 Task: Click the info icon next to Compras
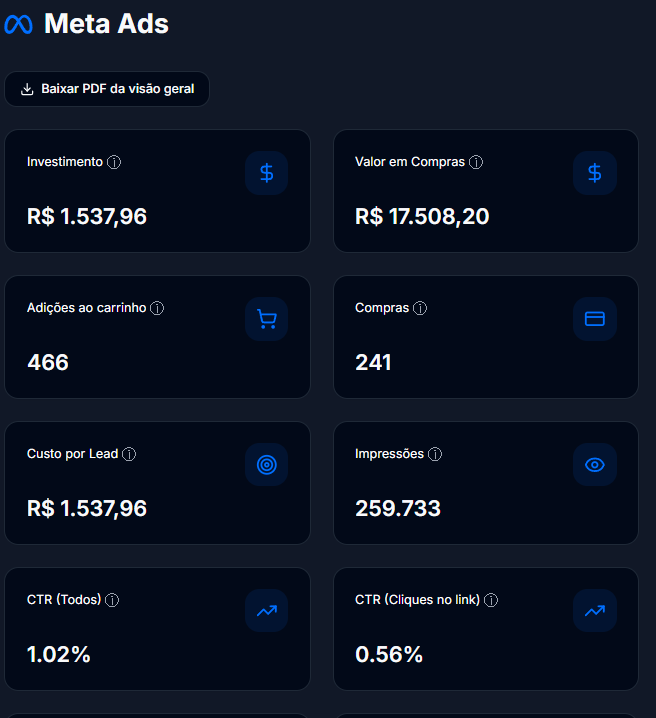(420, 308)
